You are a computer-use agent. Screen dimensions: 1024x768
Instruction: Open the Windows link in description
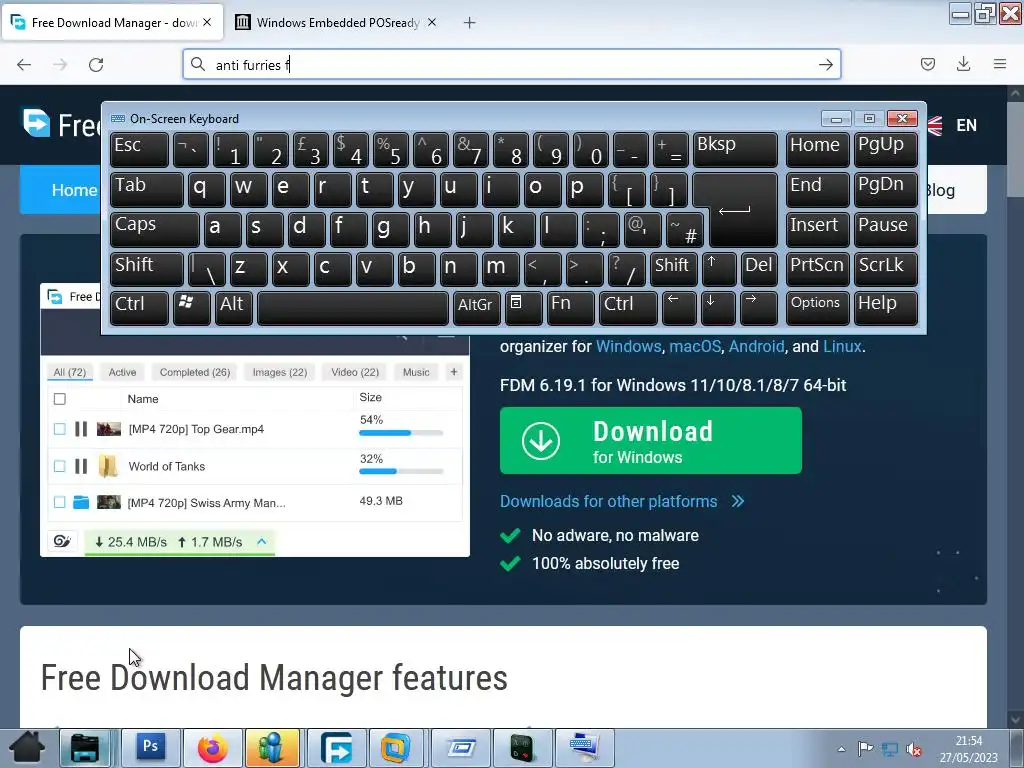[628, 346]
